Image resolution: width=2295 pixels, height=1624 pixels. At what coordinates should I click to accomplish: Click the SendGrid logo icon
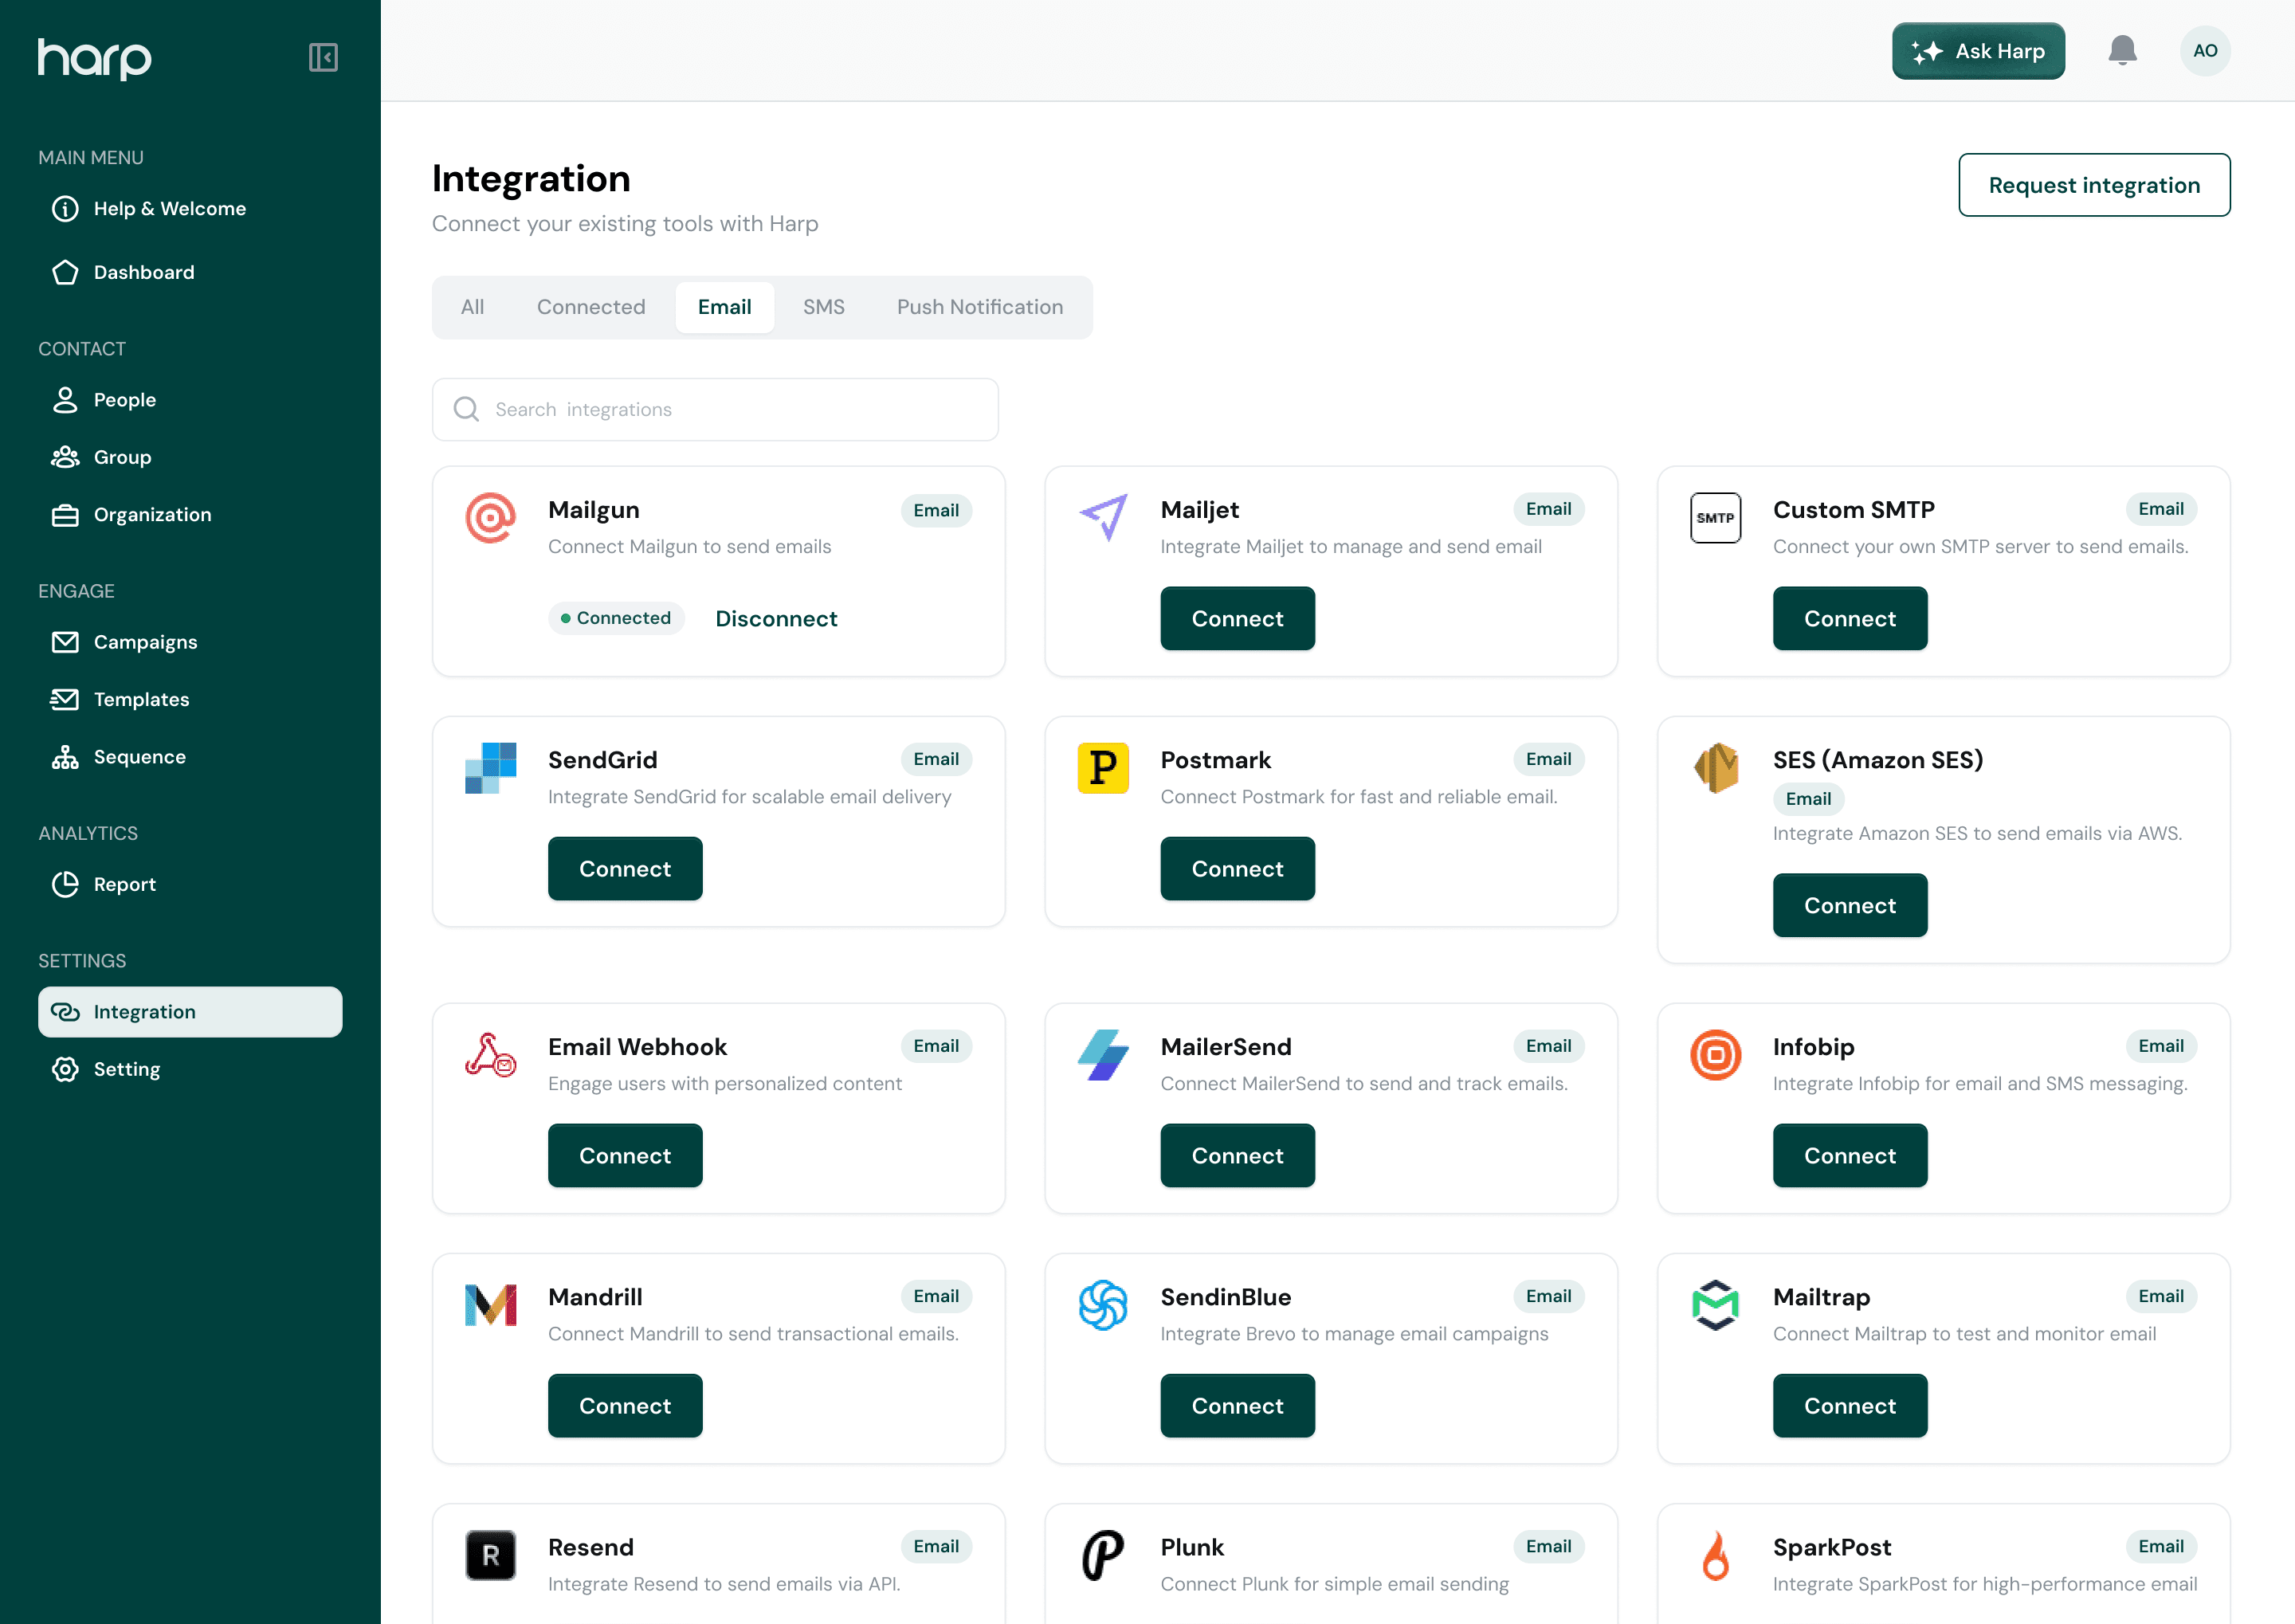[x=490, y=768]
